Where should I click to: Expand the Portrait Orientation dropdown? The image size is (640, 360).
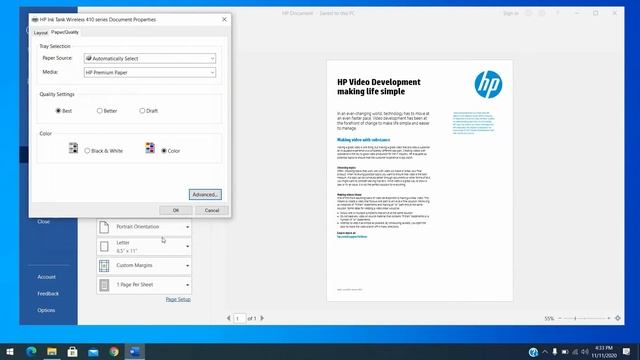[144, 227]
